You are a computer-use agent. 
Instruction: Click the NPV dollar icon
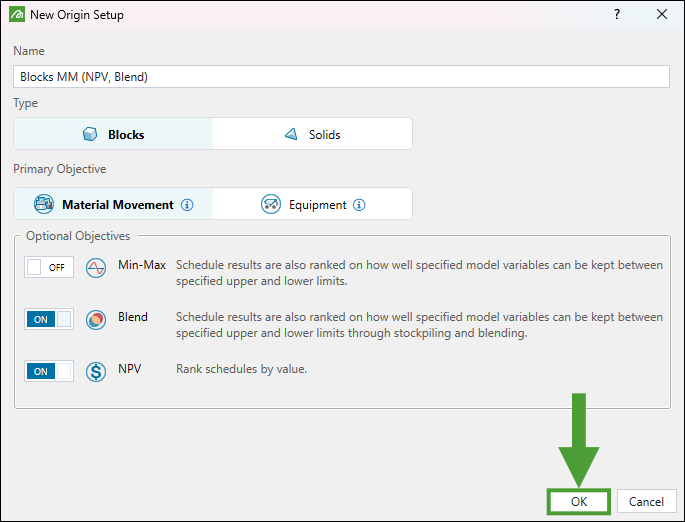click(x=96, y=371)
